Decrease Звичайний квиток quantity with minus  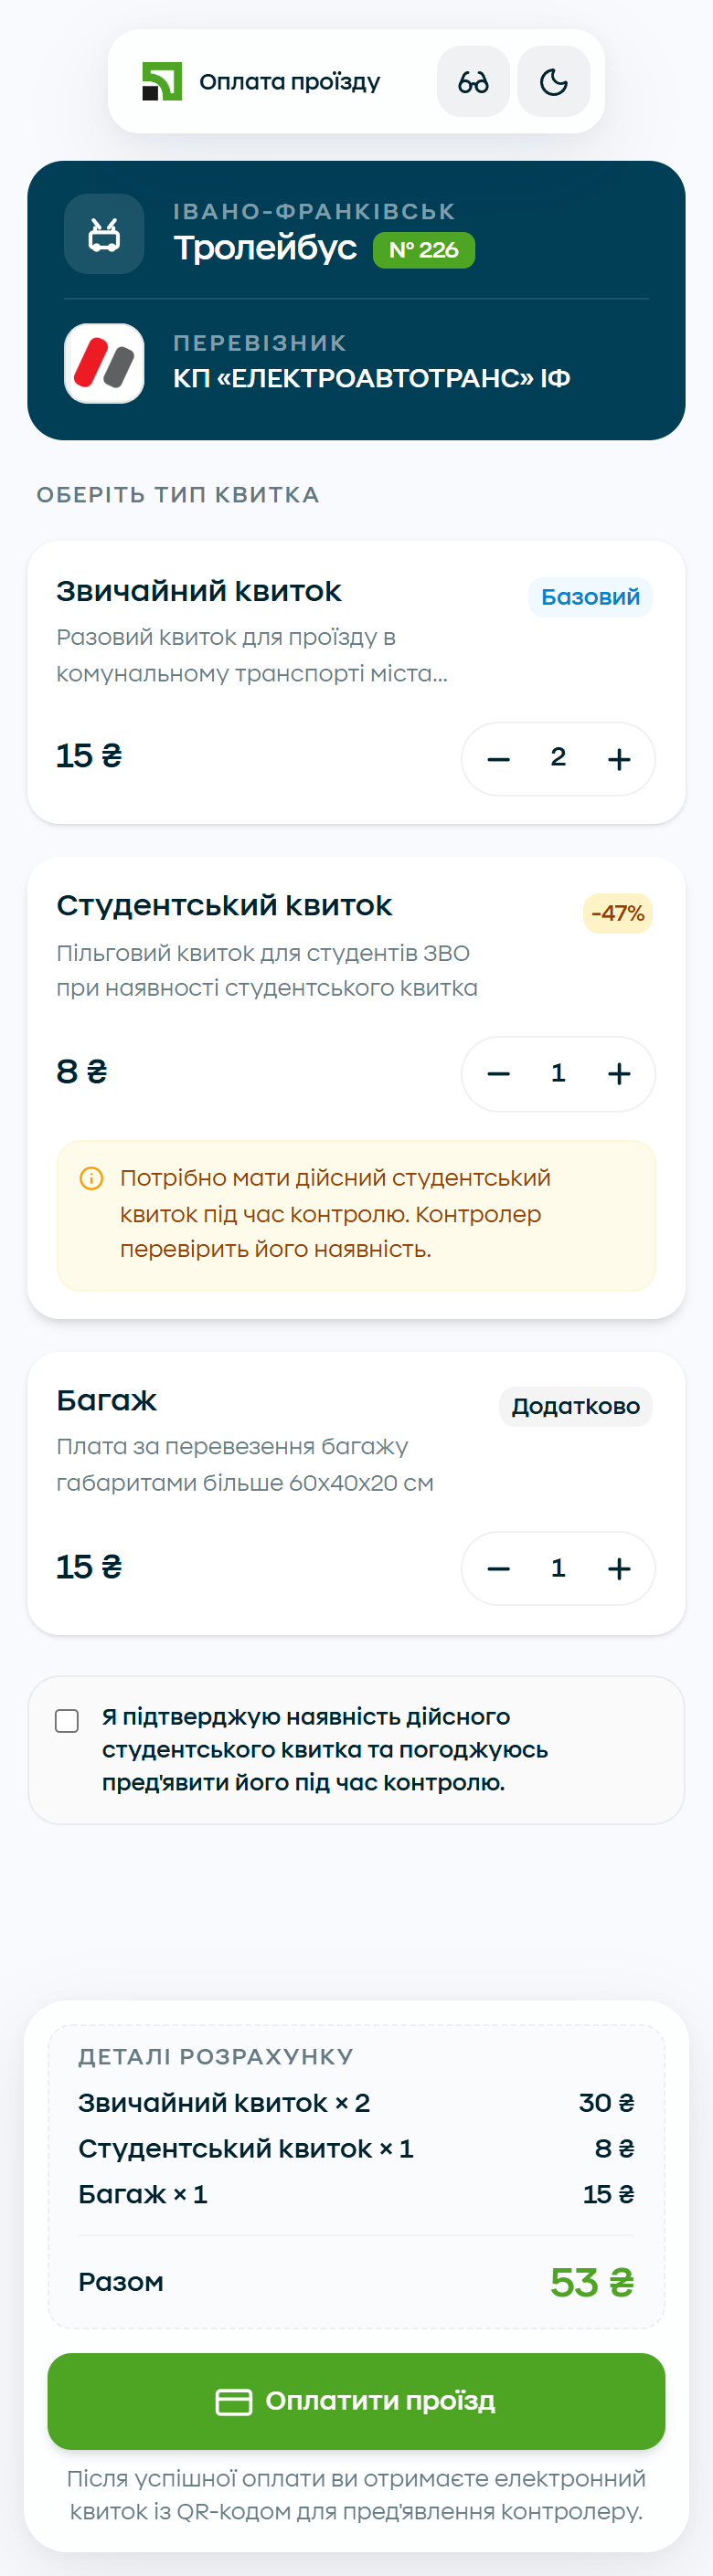point(499,759)
